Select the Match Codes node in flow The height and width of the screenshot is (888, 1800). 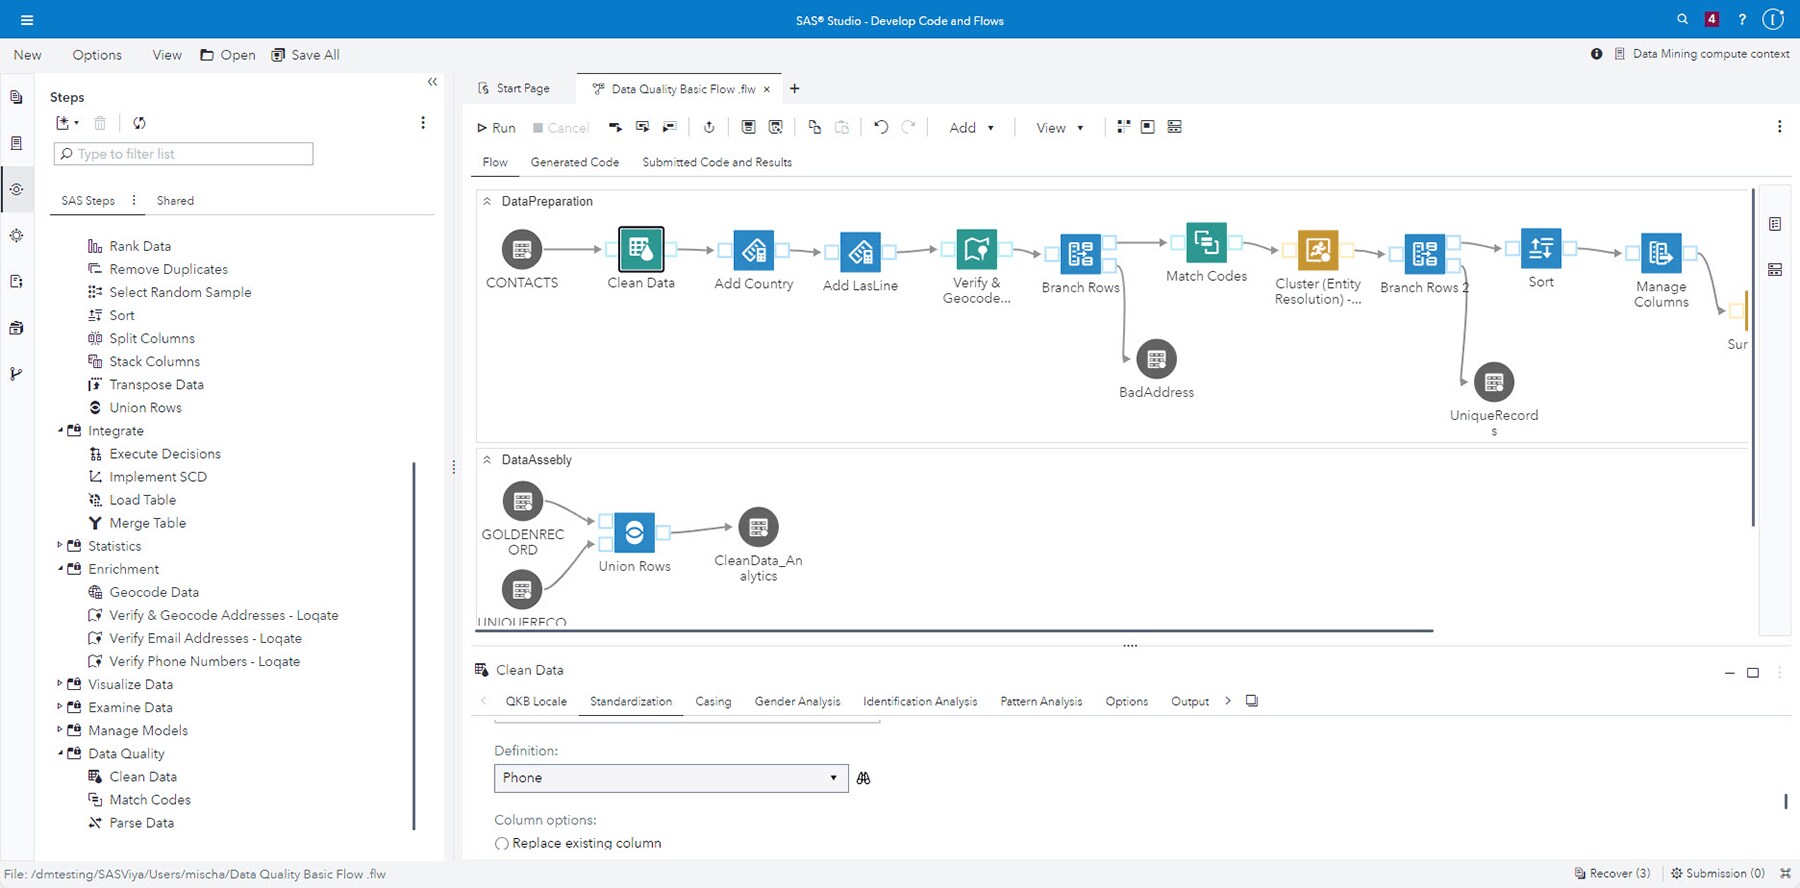1206,243
